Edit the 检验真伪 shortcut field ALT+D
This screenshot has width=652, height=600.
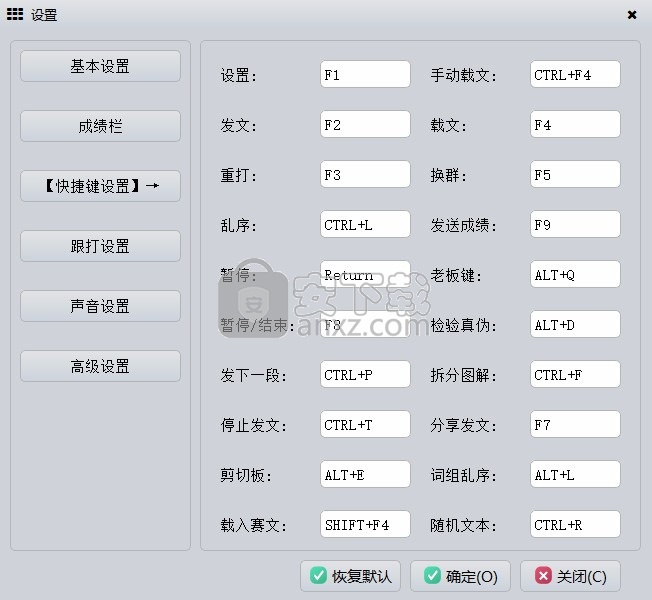(575, 324)
